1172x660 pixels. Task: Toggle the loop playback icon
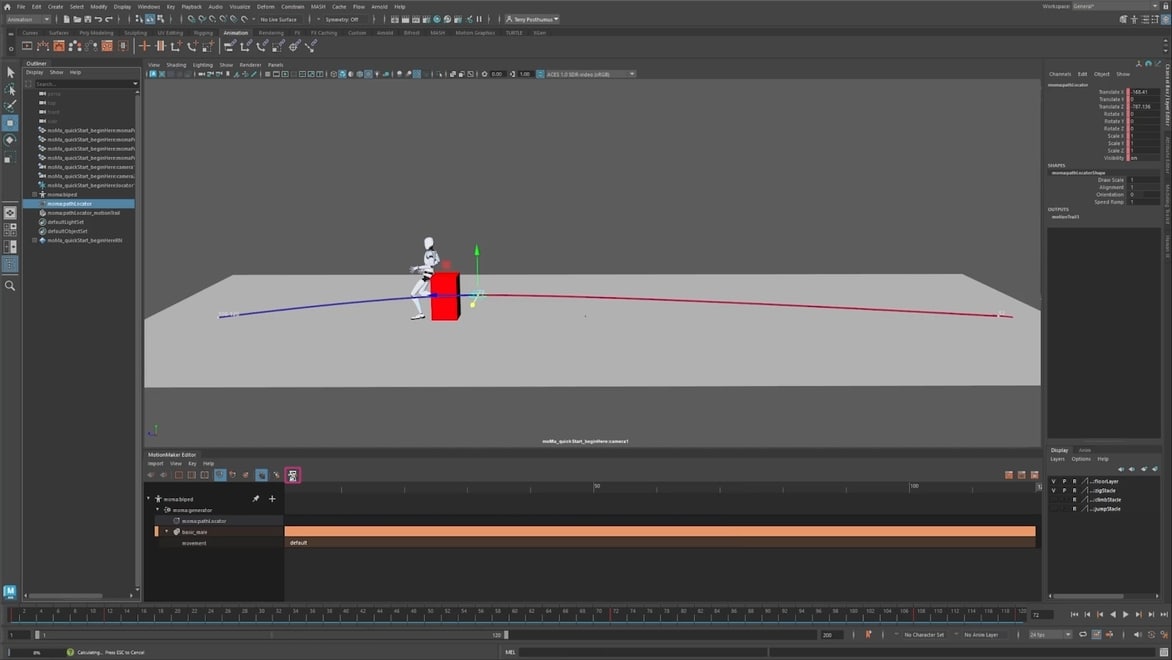[x=1082, y=635]
